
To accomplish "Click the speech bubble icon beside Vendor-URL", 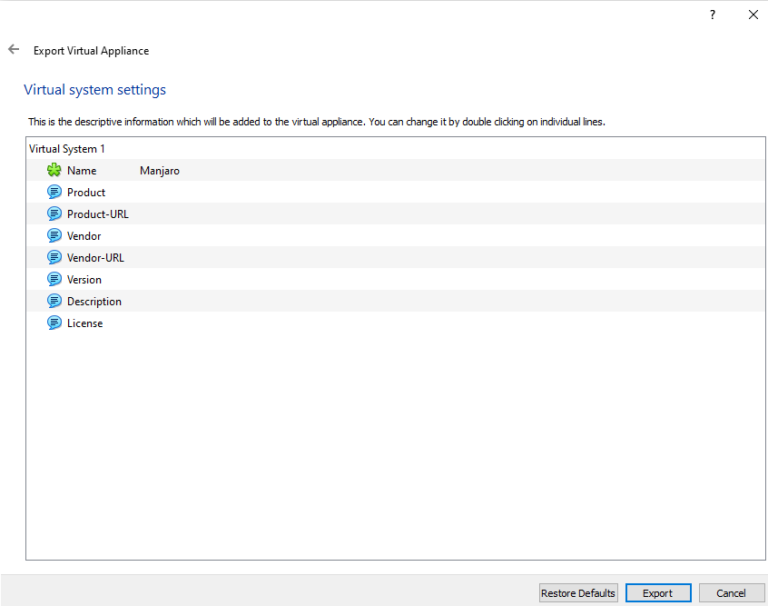I will coord(54,258).
